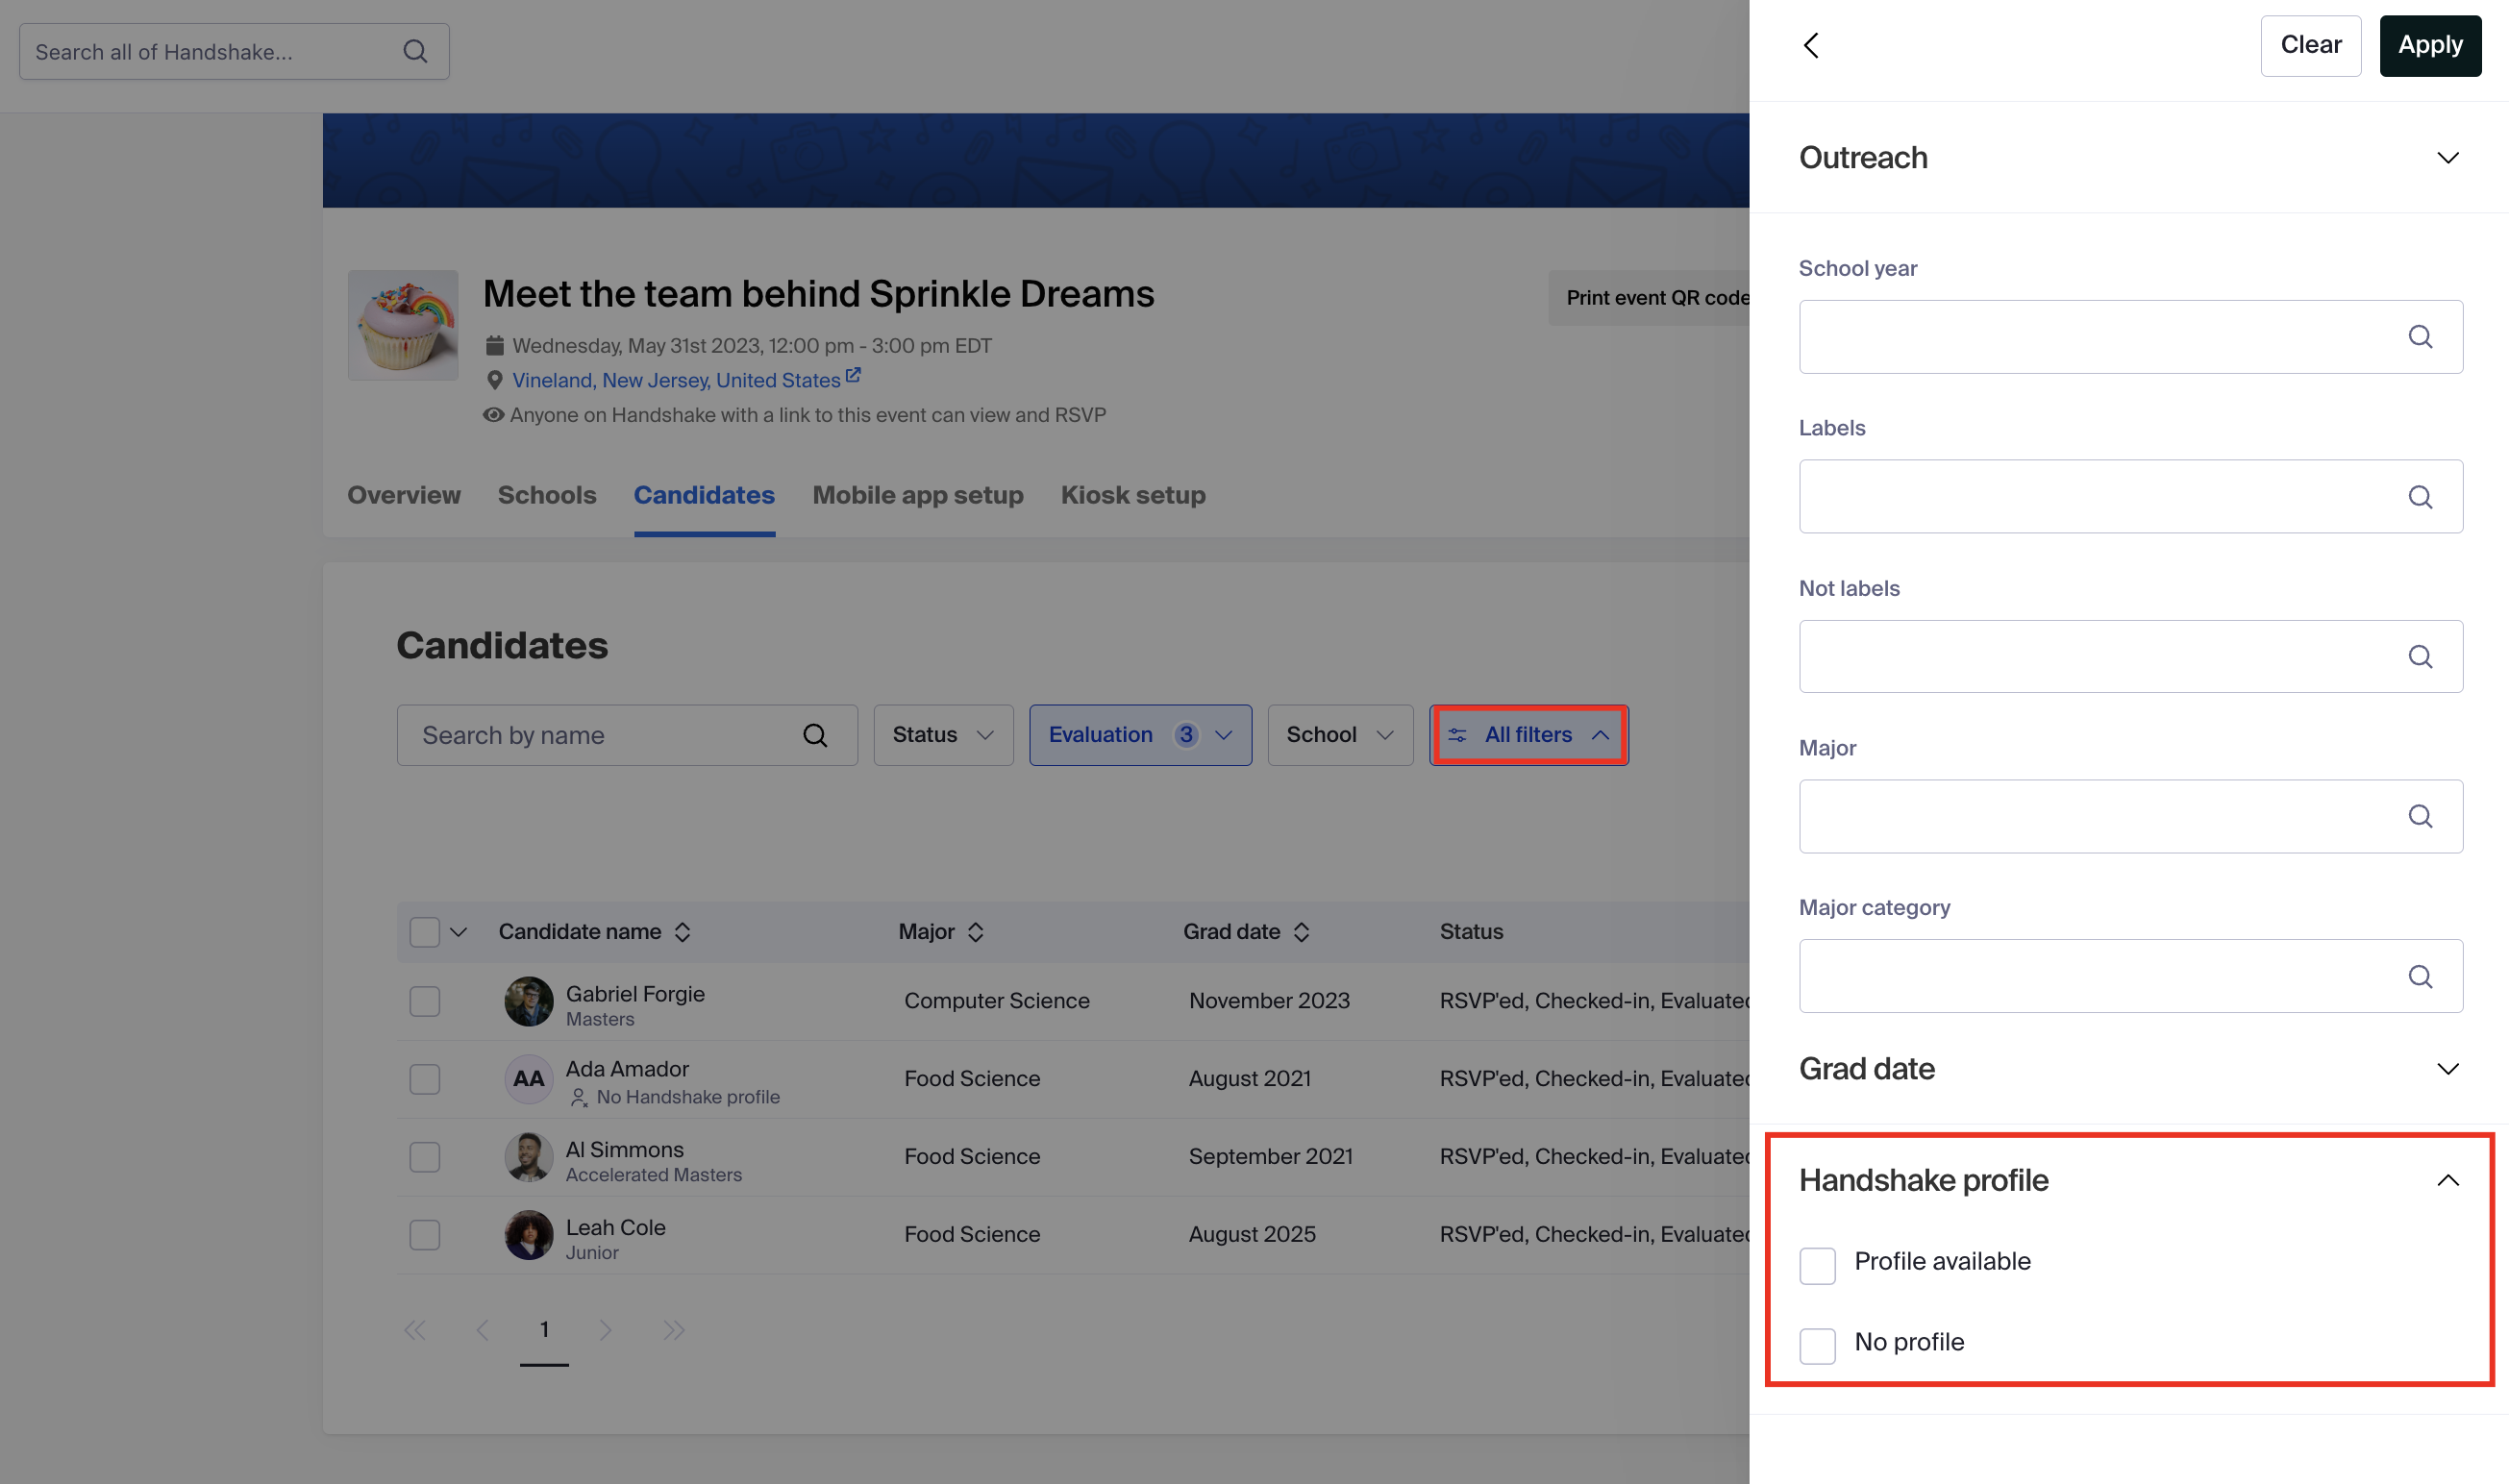Open the Vineland, New Jersey location link
Screen dimensions: 2509x1484
(676, 380)
